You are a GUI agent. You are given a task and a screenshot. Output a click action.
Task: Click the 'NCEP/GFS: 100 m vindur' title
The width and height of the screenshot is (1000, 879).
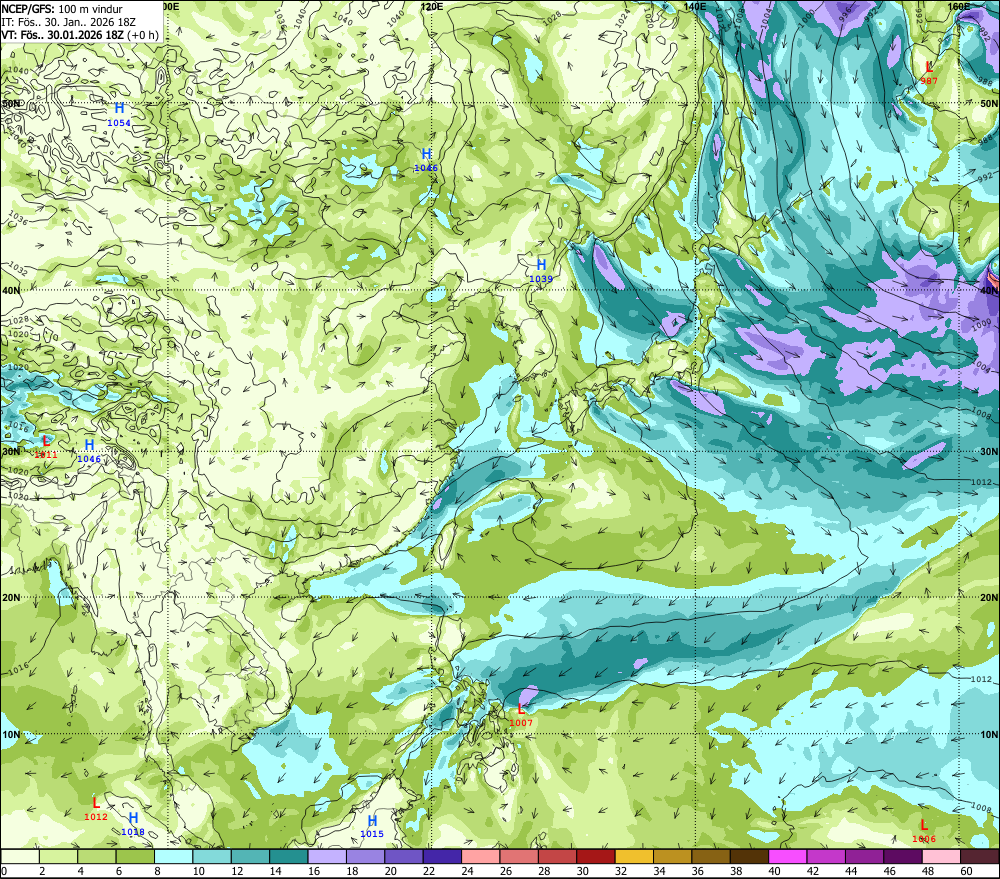click(x=62, y=9)
